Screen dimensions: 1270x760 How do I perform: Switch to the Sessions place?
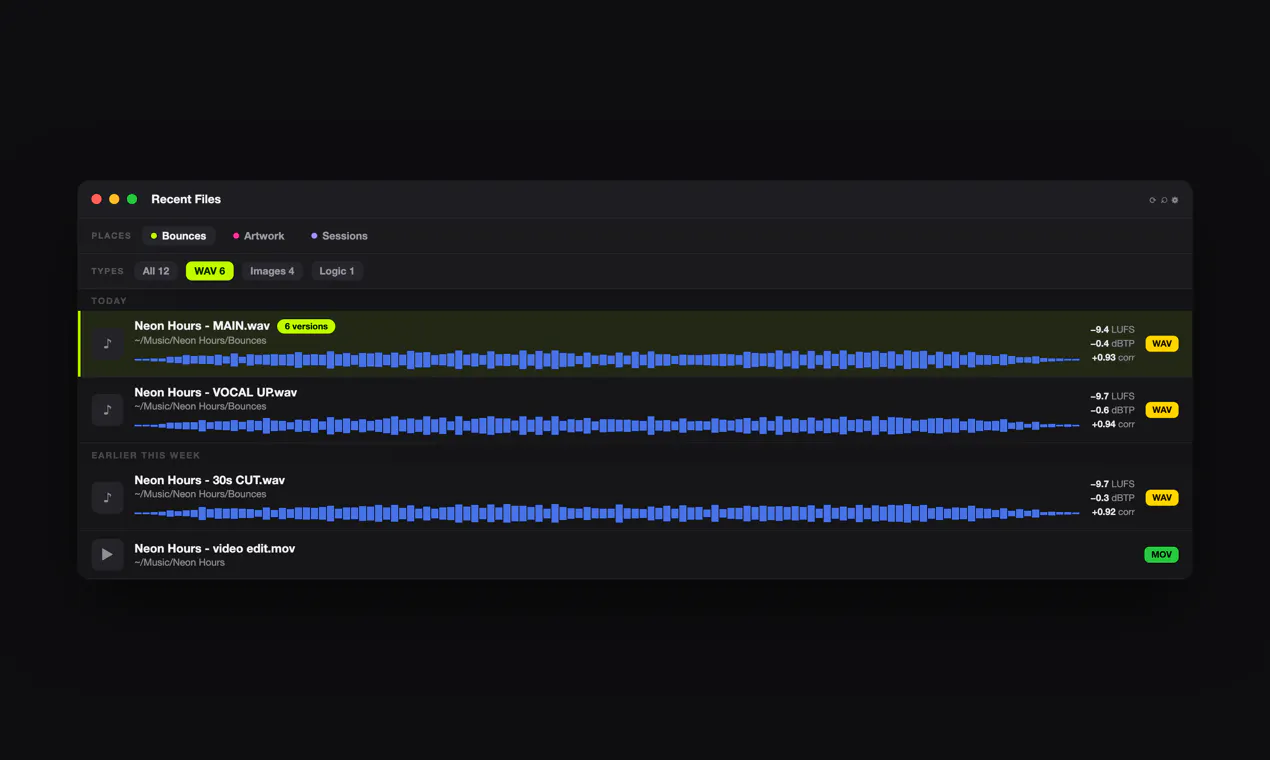339,236
